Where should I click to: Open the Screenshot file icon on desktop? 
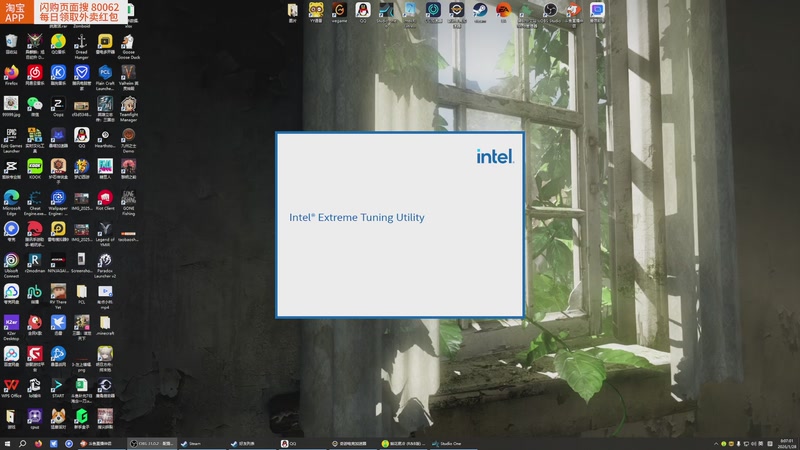(82, 262)
